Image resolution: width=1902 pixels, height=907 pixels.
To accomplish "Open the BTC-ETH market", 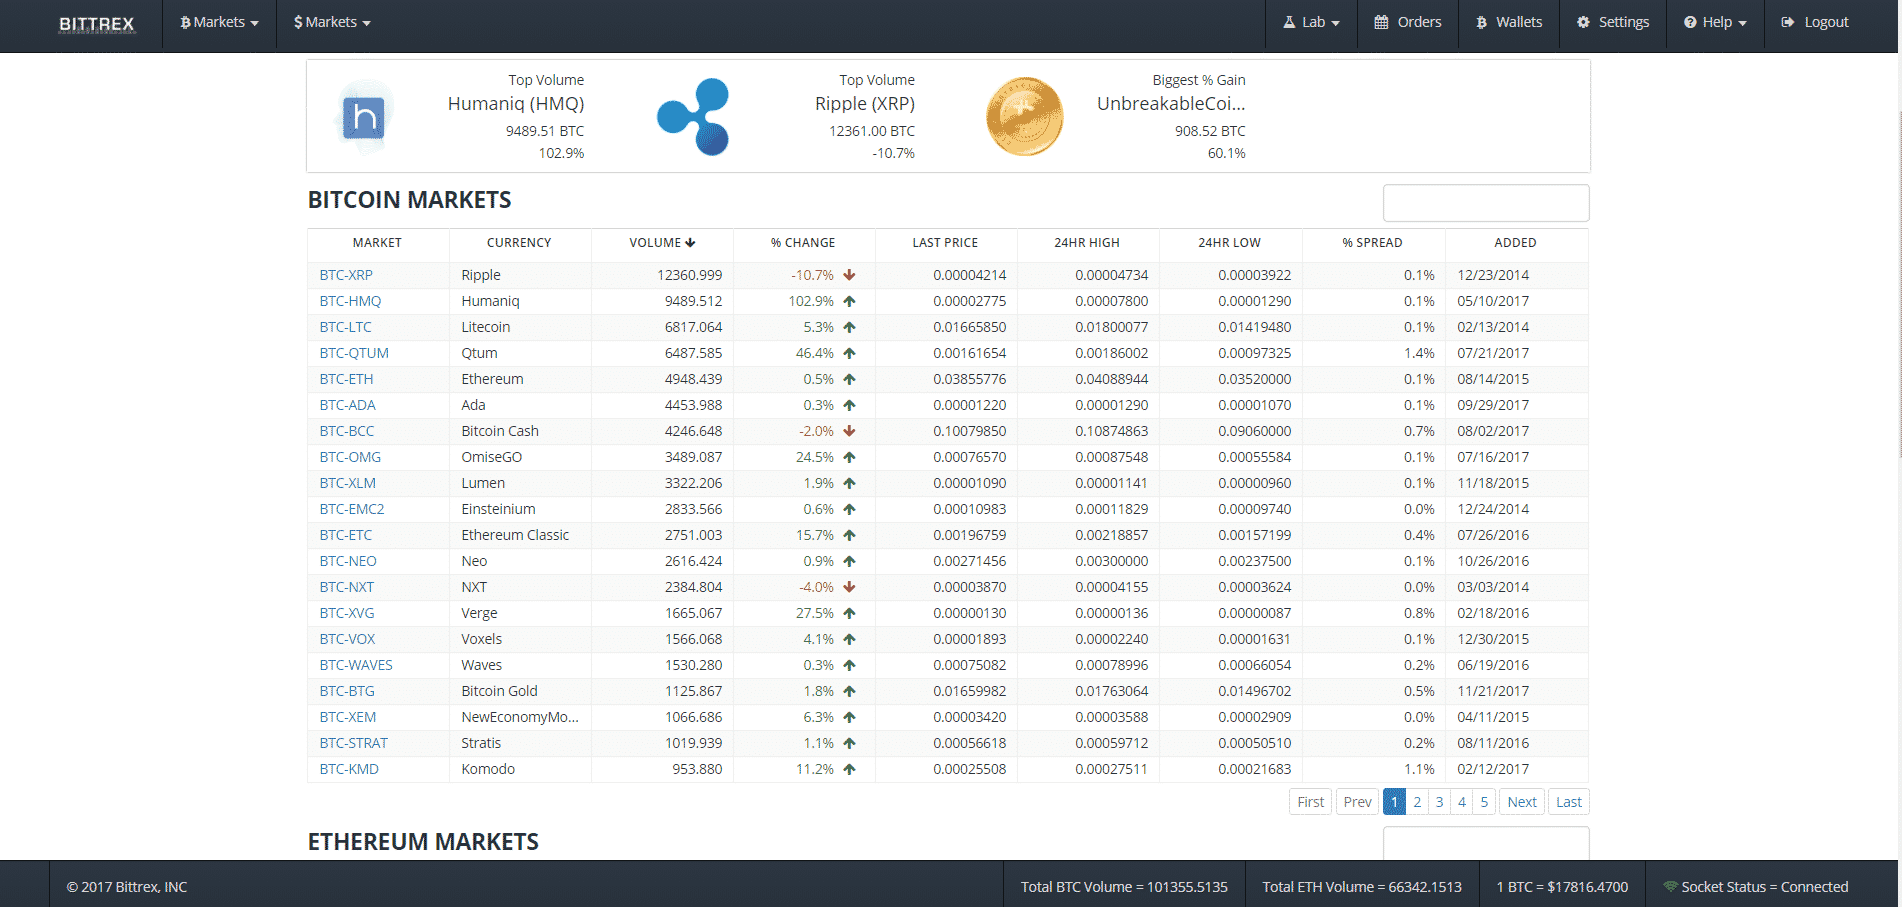I will 346,379.
